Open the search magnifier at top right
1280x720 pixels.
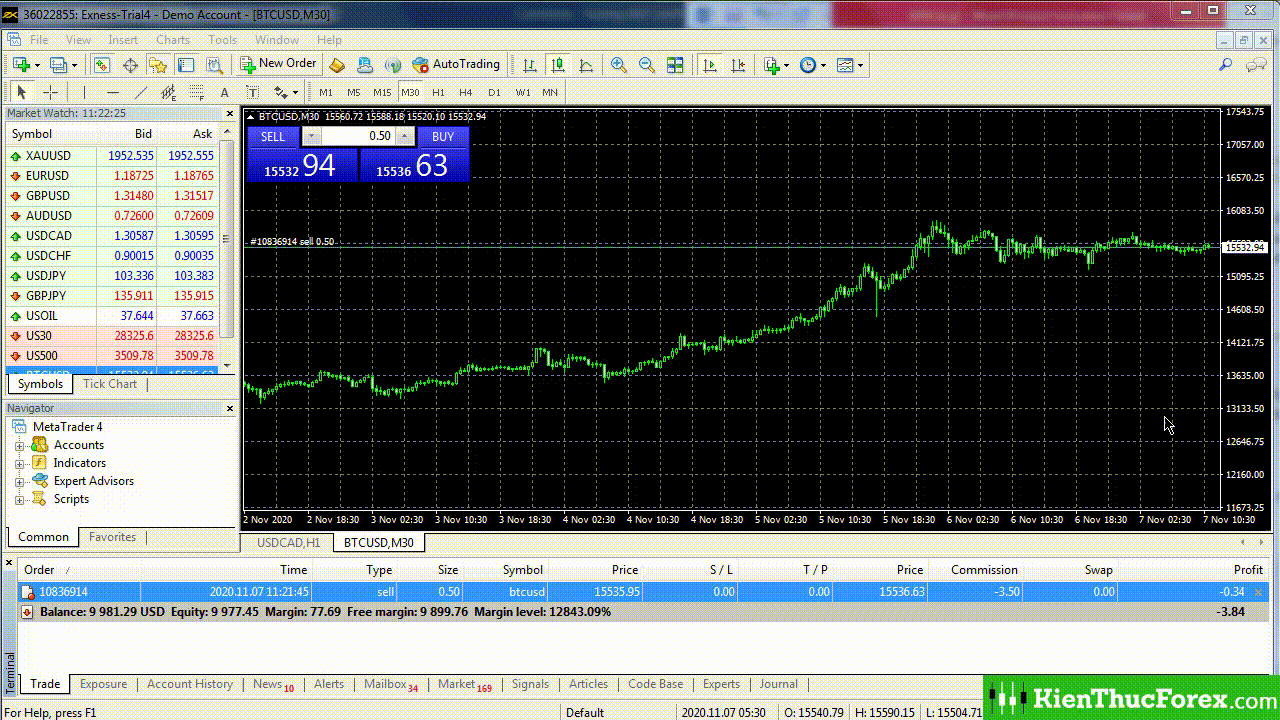[1225, 65]
